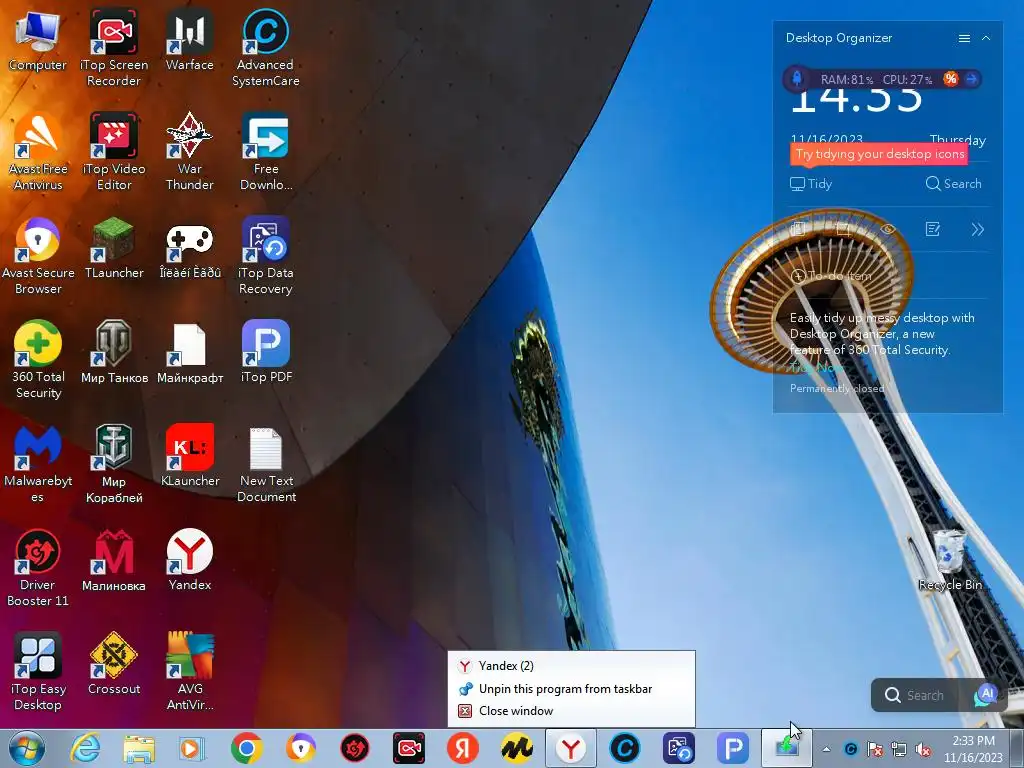Select the War Thunder desktop shortcut
The width and height of the screenshot is (1024, 768).
pos(189,152)
